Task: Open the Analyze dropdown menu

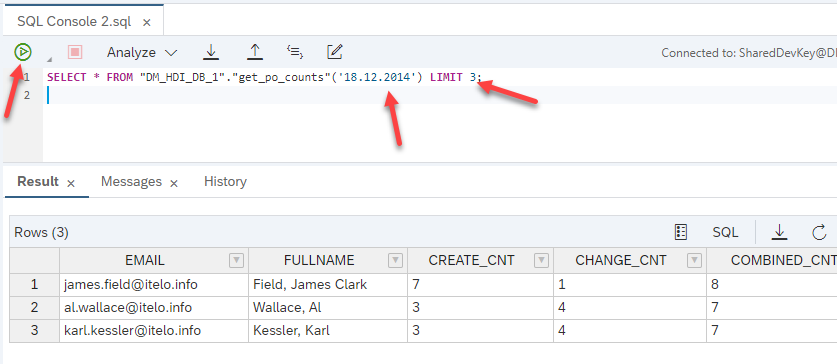Action: [x=141, y=52]
